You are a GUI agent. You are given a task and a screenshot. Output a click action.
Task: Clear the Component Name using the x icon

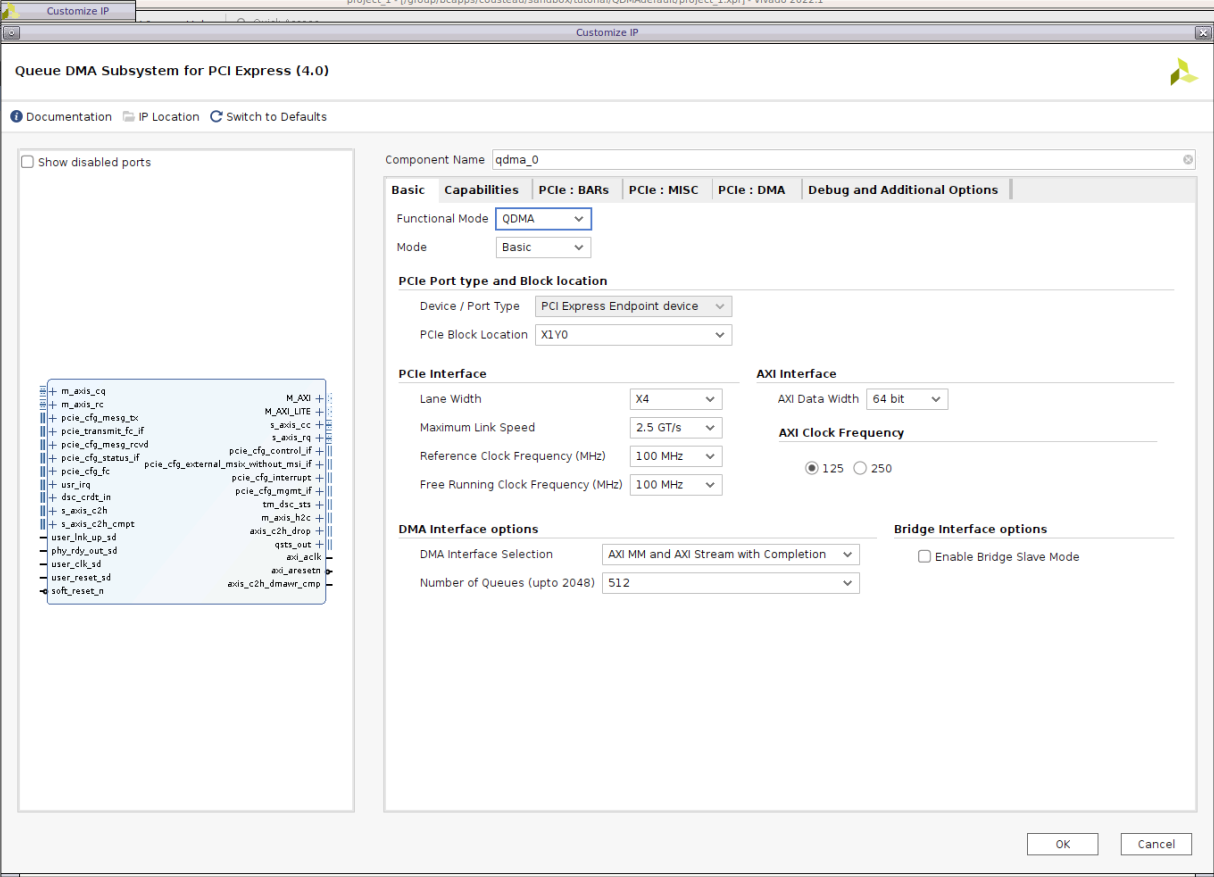1187,159
